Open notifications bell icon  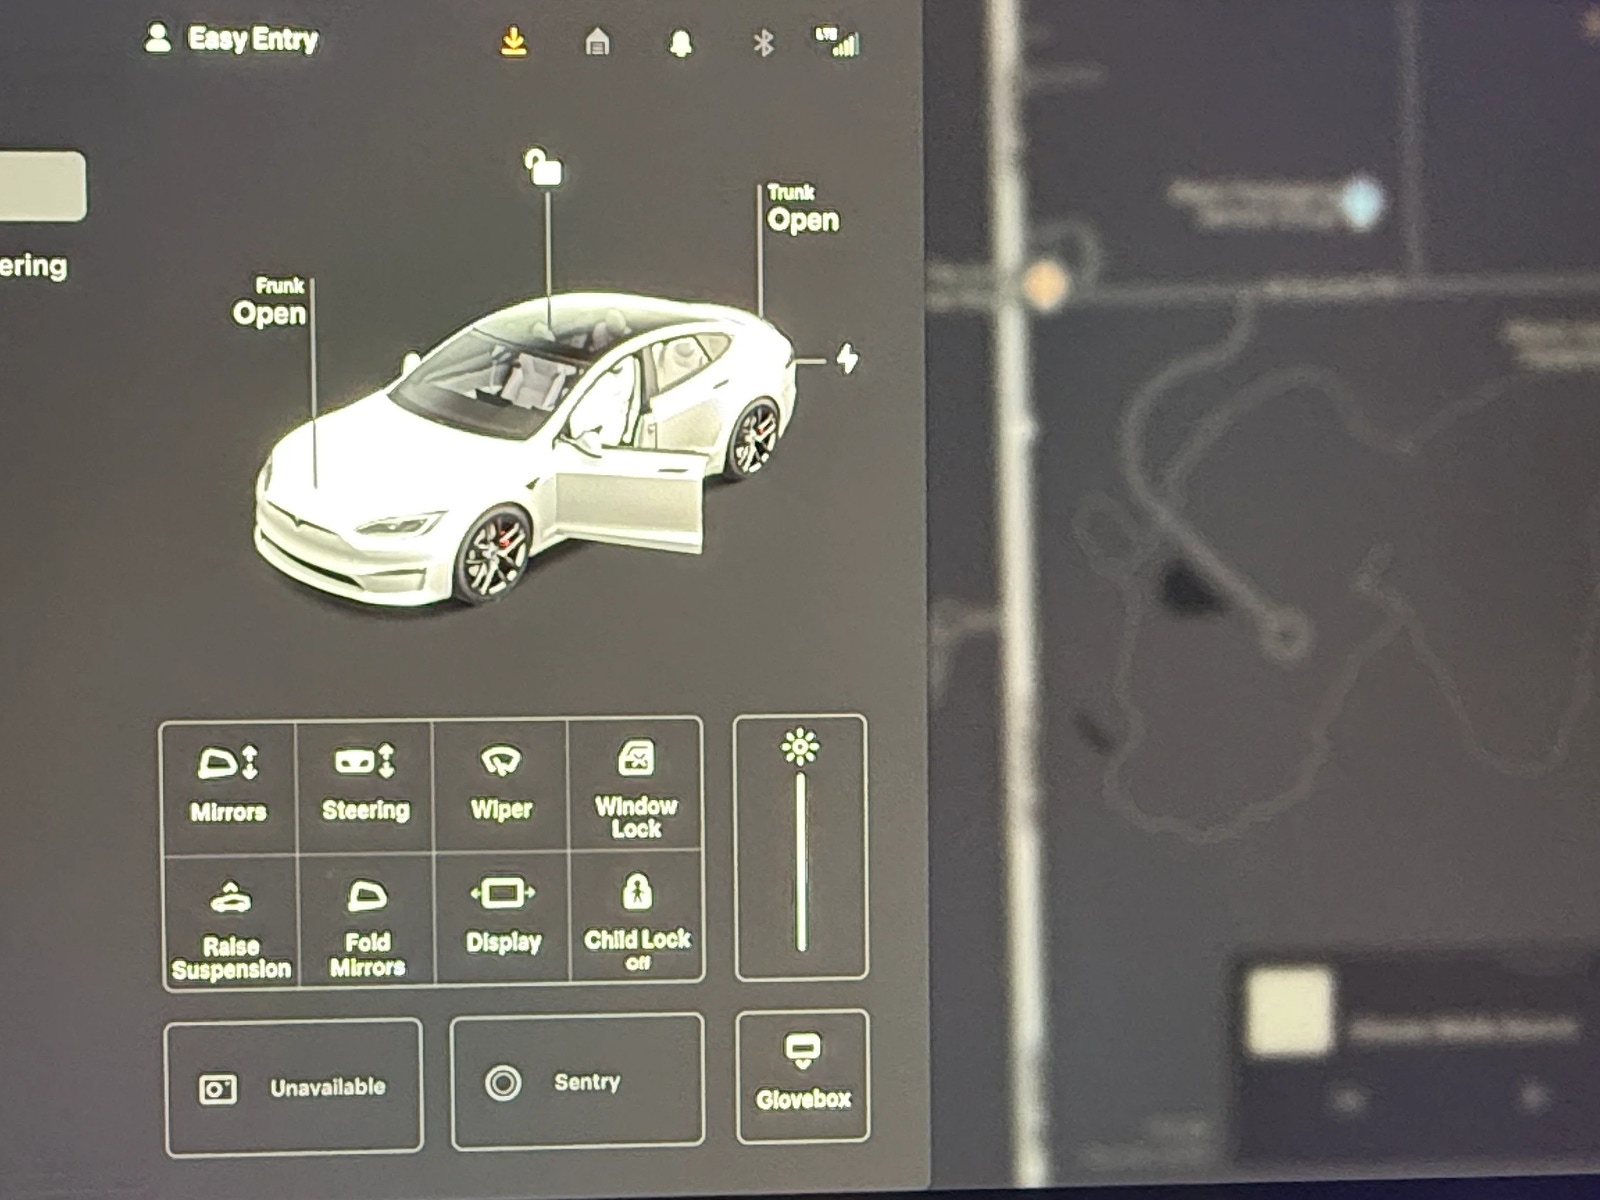[681, 44]
